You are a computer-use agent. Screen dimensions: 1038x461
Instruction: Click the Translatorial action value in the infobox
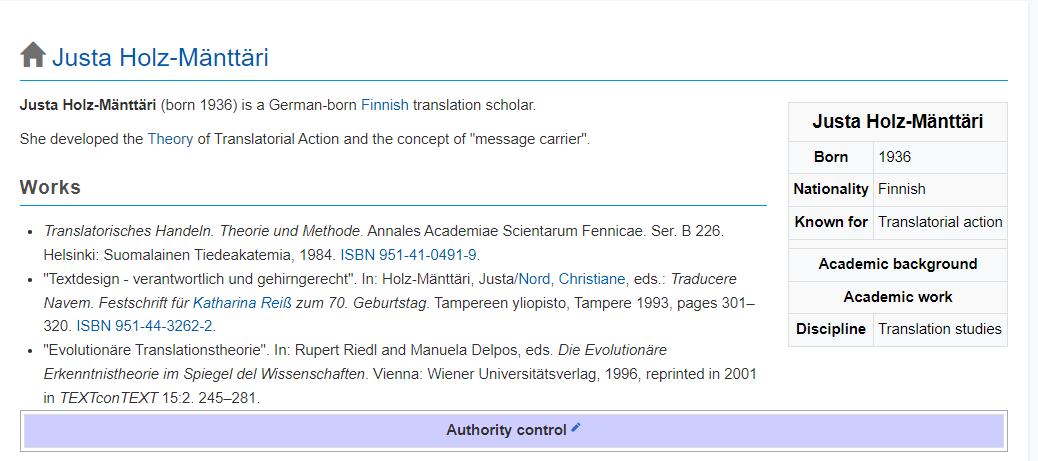[939, 222]
